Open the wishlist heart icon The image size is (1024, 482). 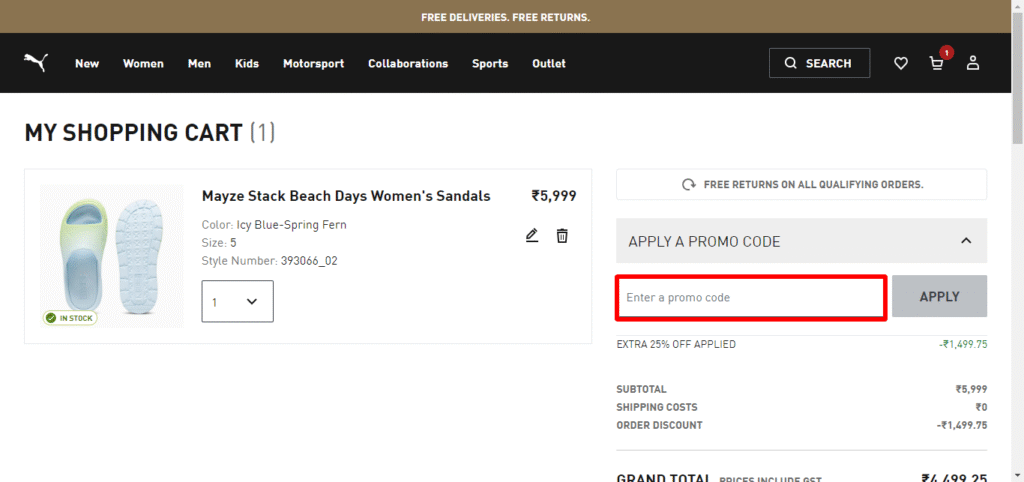(x=901, y=63)
